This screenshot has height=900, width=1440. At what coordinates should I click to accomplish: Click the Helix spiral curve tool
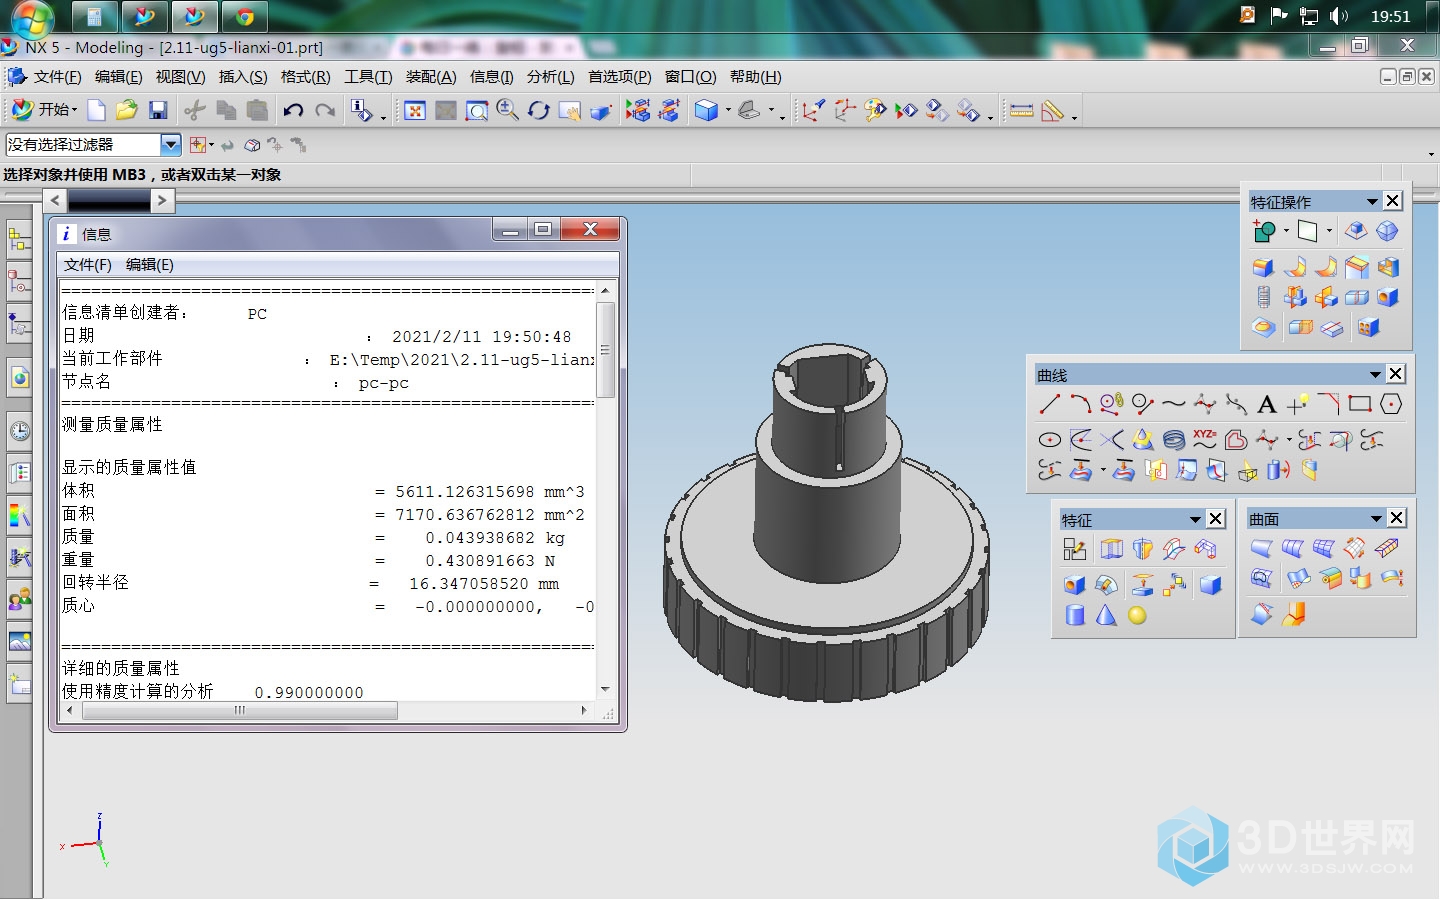pos(1174,440)
